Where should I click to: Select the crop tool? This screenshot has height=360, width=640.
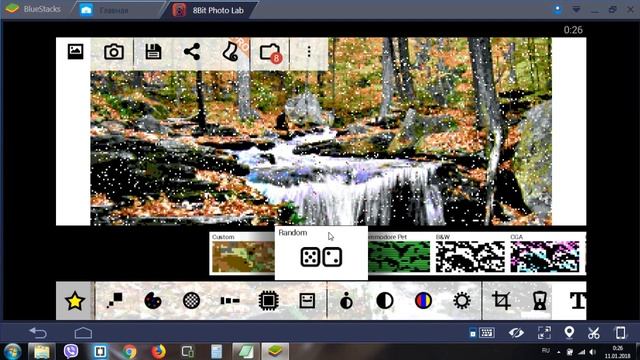(501, 301)
